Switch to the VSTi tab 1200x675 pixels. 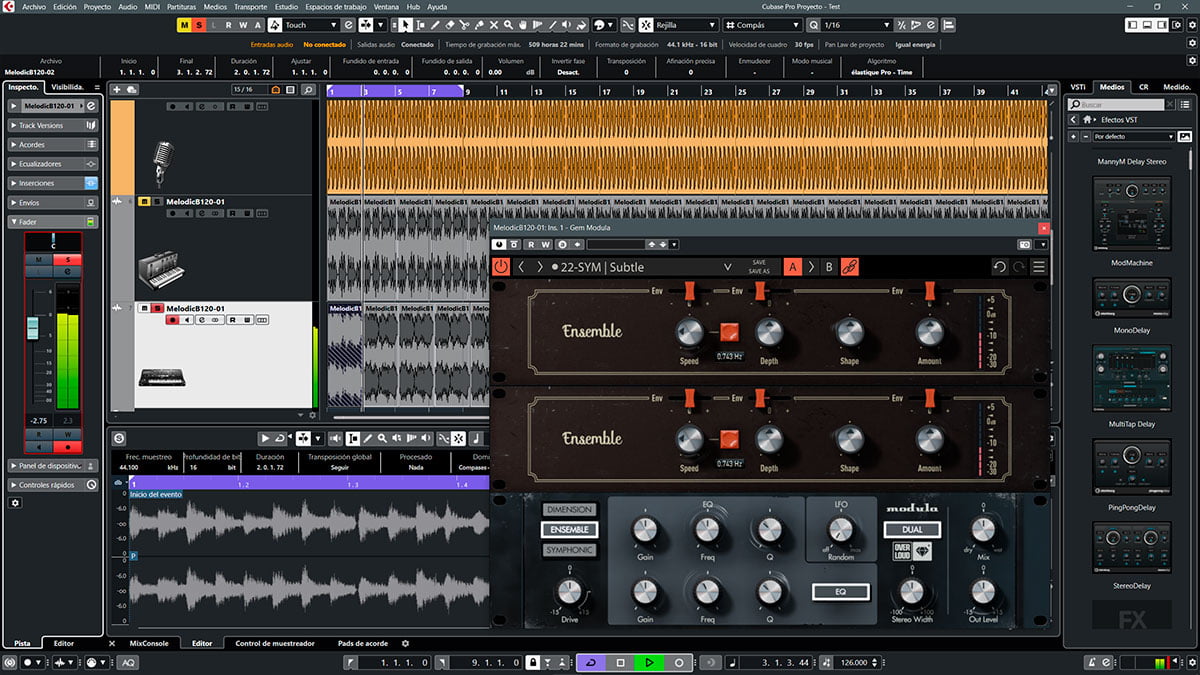point(1078,87)
